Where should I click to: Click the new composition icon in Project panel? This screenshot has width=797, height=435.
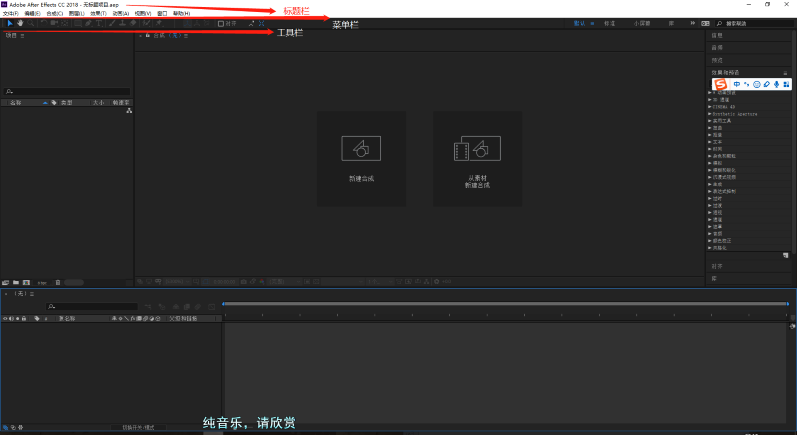pos(26,283)
